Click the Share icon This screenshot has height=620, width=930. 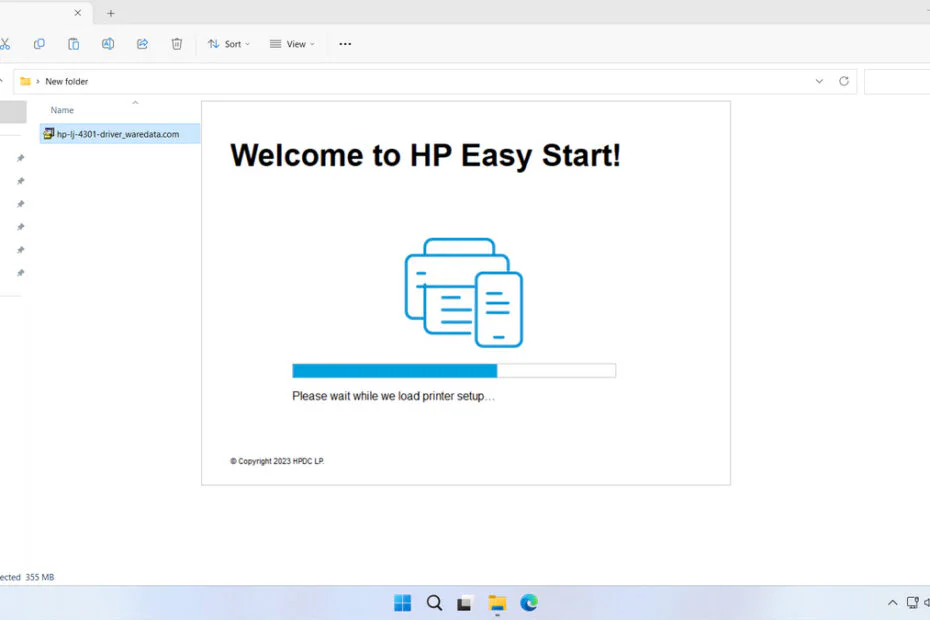142,44
